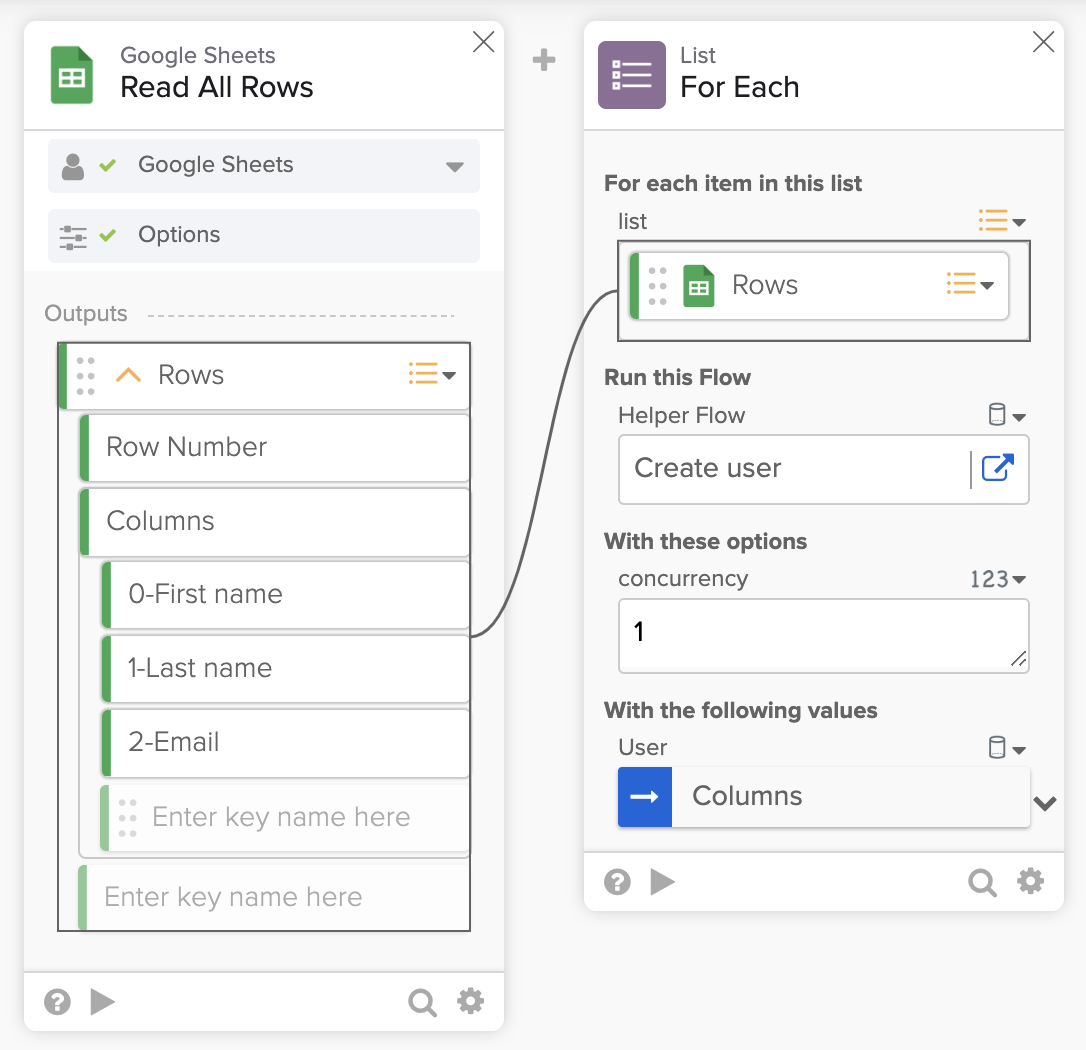The width and height of the screenshot is (1086, 1050).
Task: Open the Helper Flow type dropdown
Action: (x=1007, y=415)
